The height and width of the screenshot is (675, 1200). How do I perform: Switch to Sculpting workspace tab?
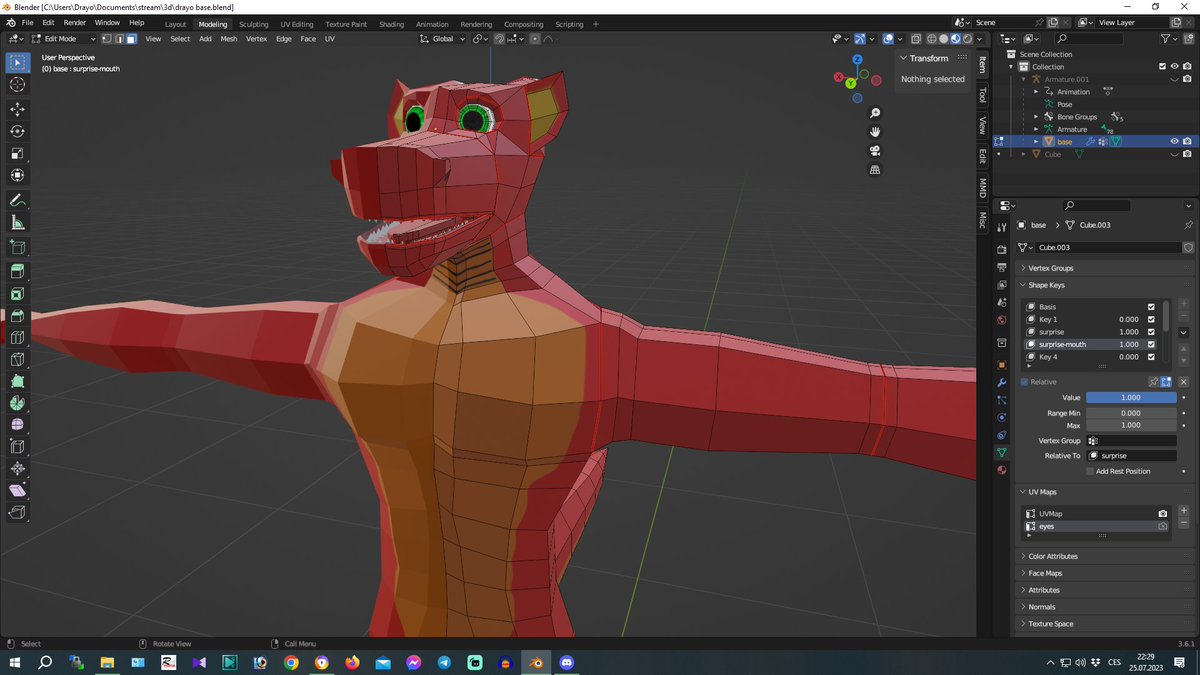tap(253, 24)
